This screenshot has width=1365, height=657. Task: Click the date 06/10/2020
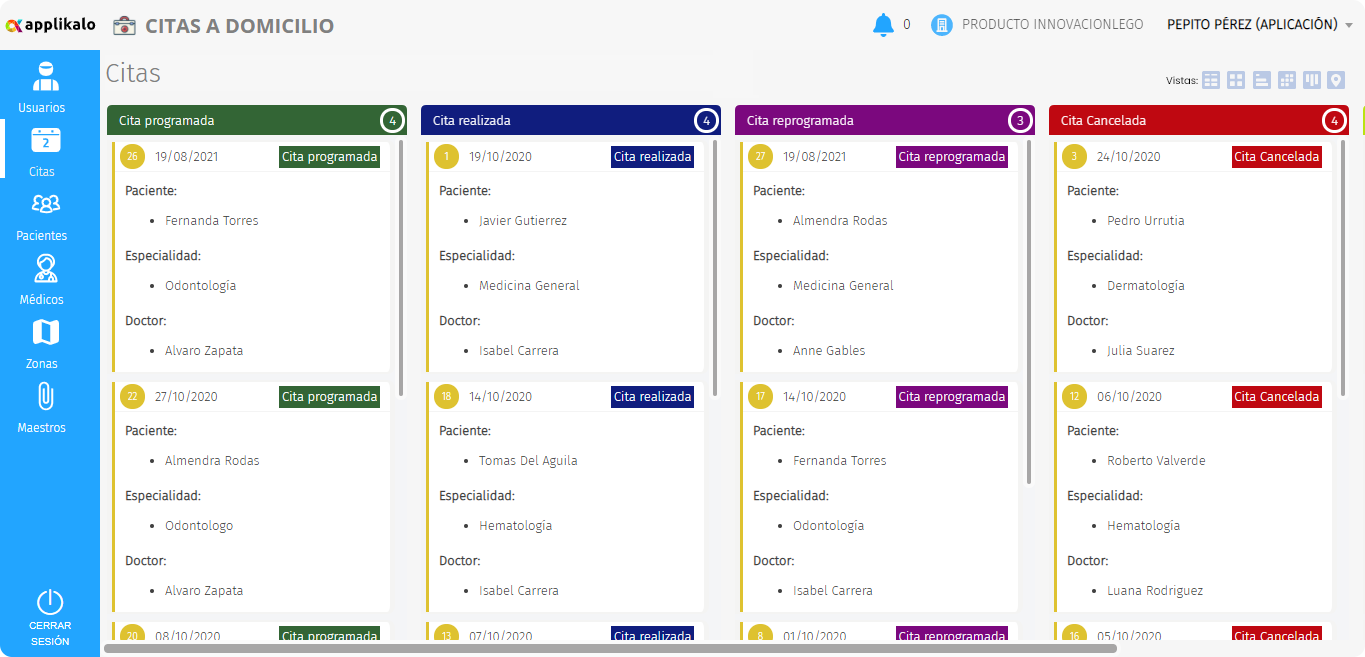click(1129, 397)
